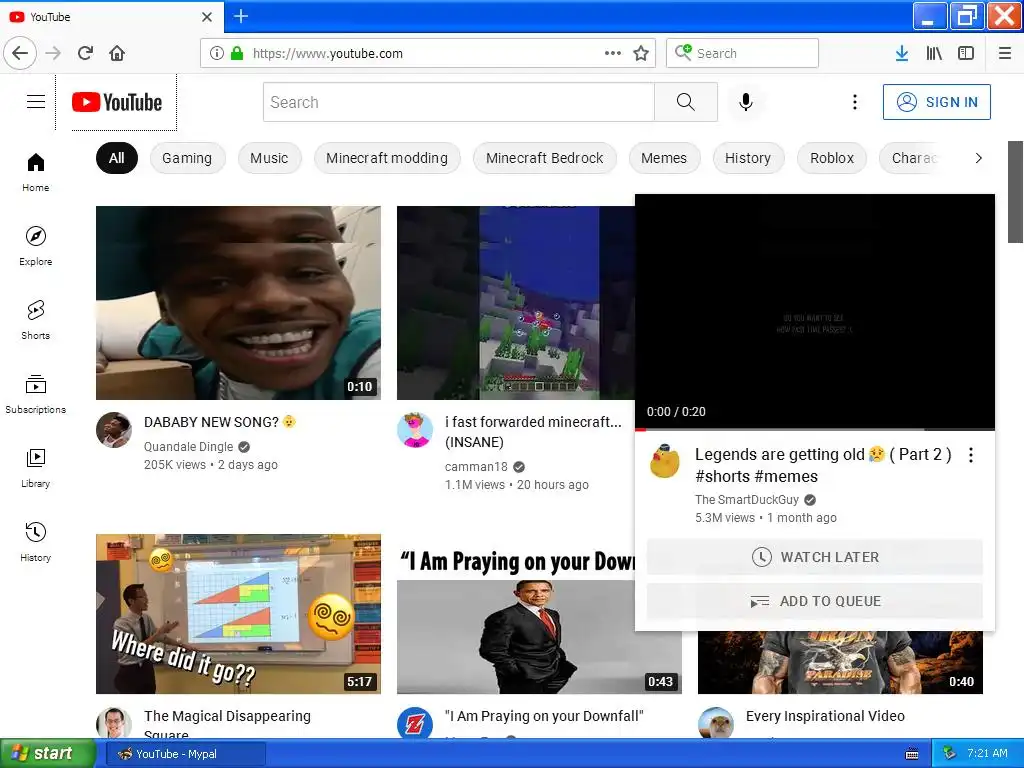1024x768 pixels.
Task: Select the Gaming filter chip
Action: pos(187,158)
